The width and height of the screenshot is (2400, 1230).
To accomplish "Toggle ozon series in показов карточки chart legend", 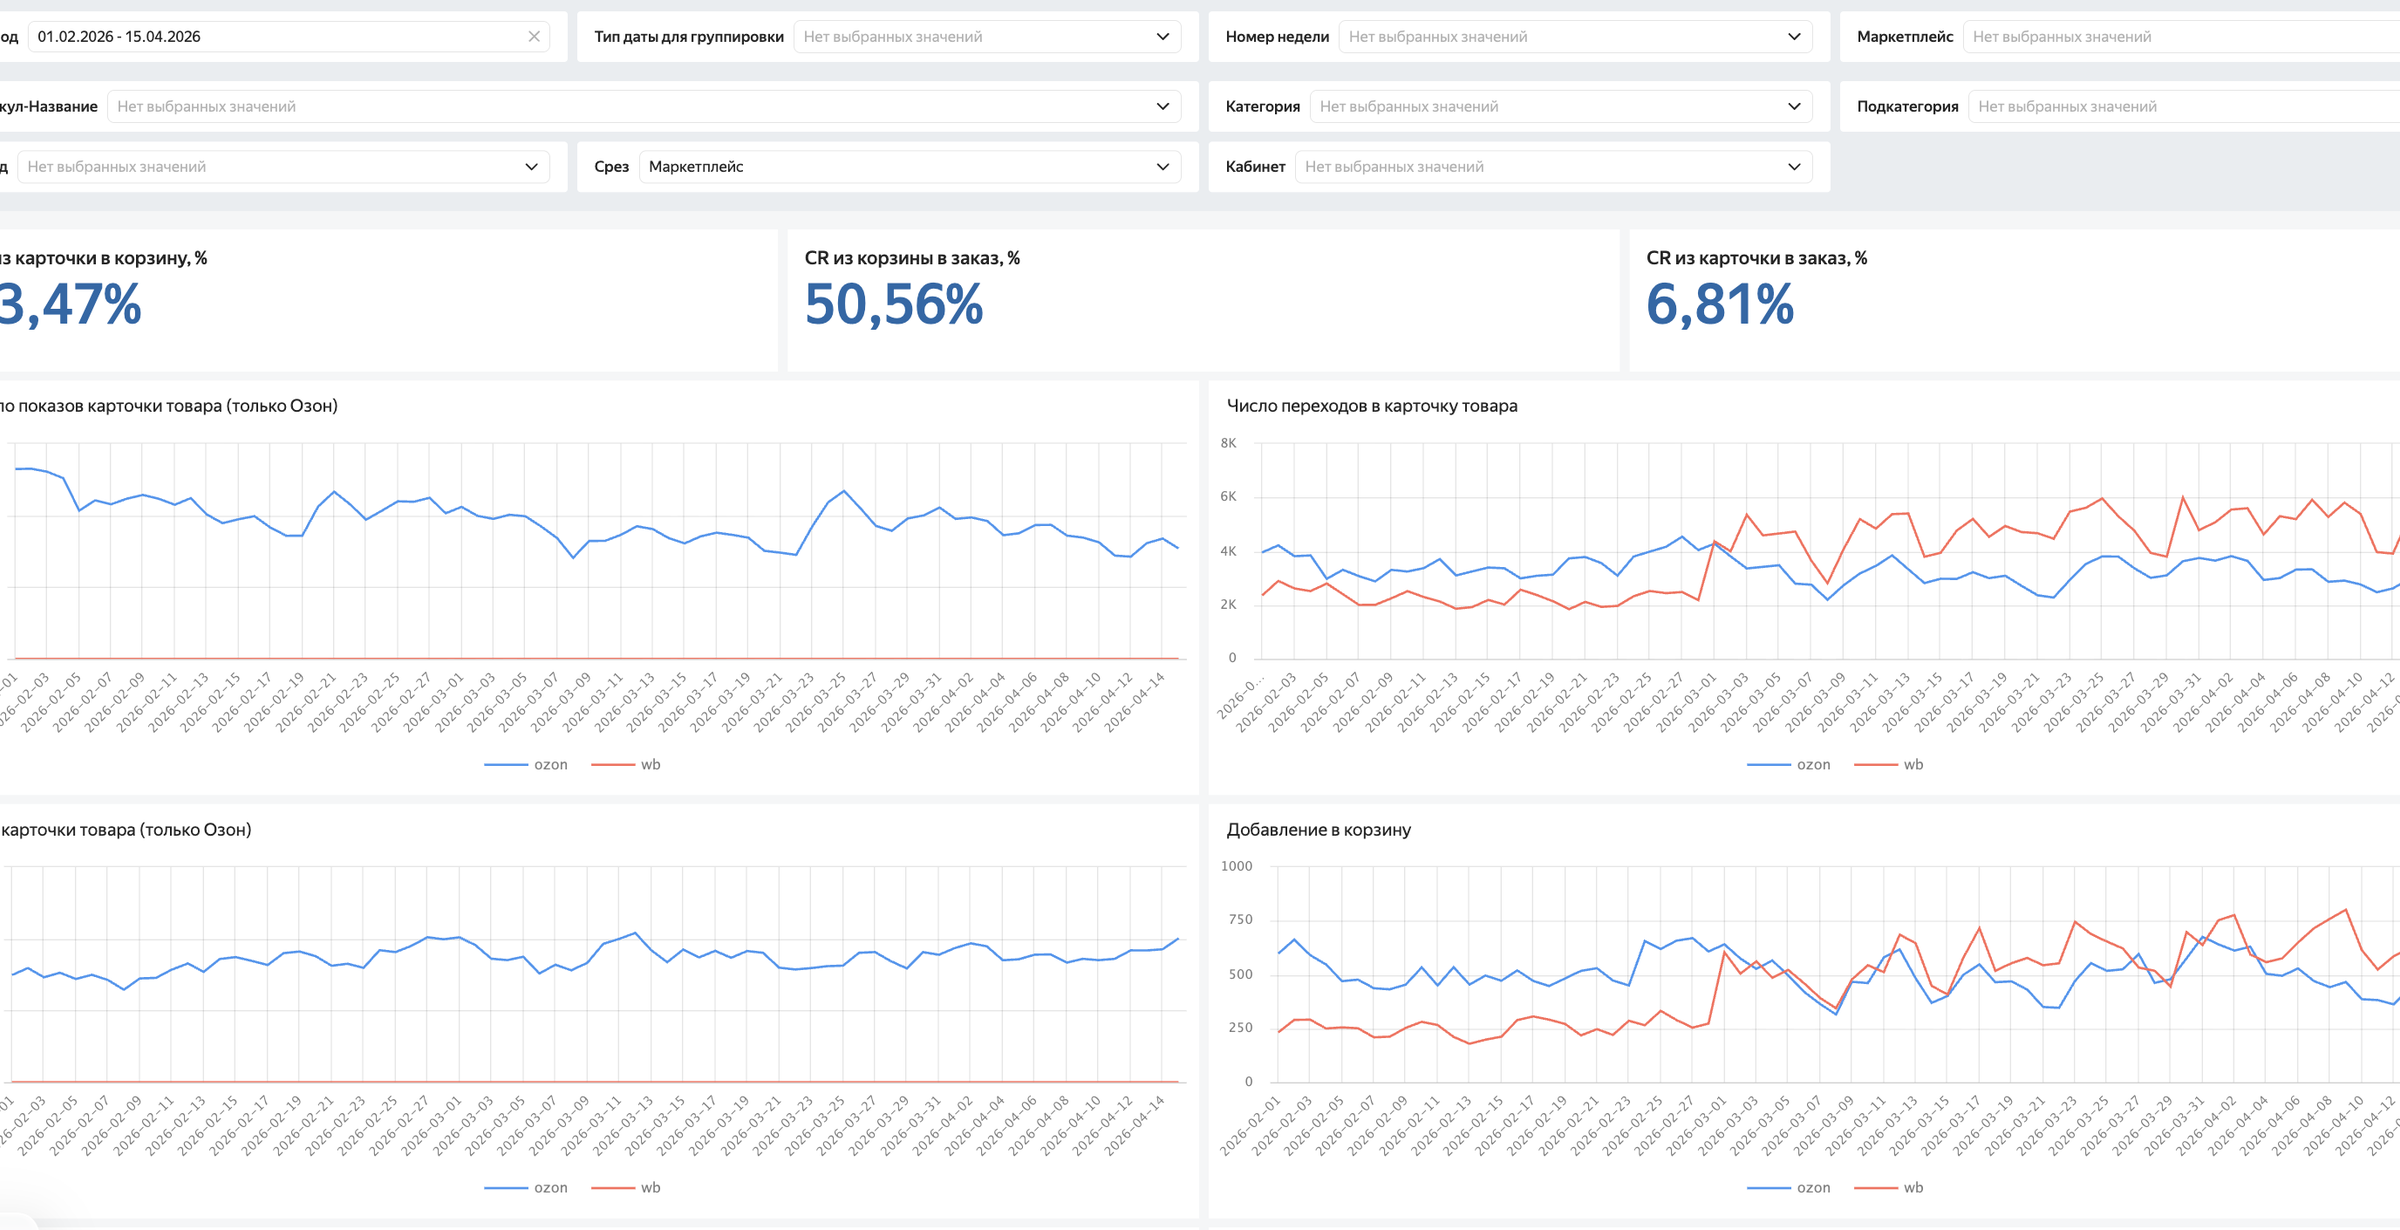I will click(x=527, y=765).
